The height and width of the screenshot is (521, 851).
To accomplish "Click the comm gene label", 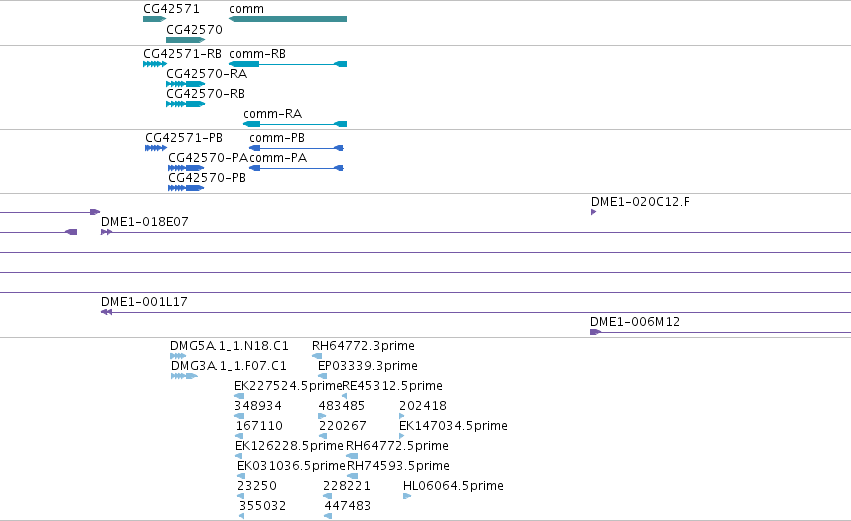I will pos(246,9).
